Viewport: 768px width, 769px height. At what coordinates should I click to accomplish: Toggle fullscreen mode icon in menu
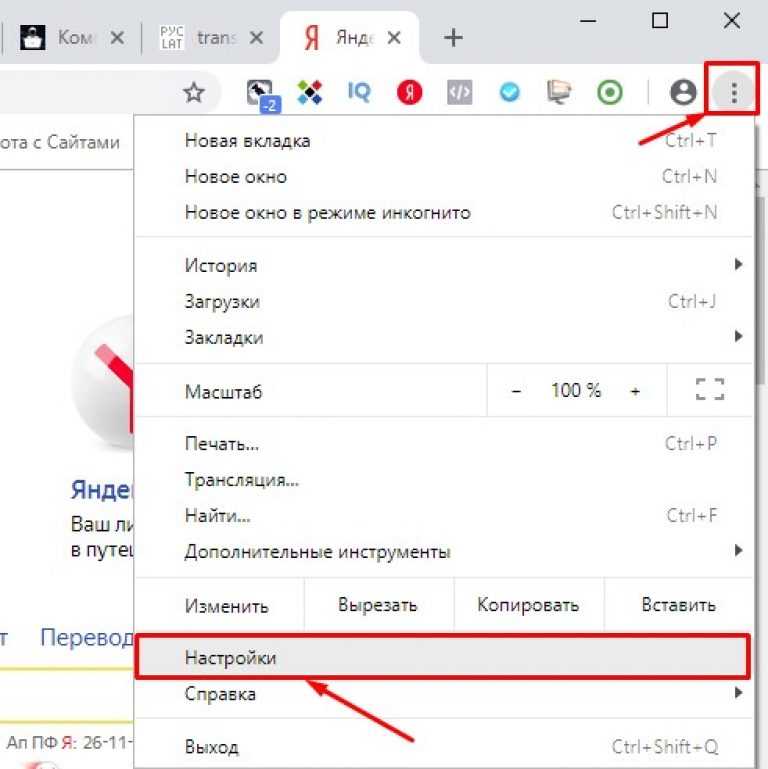[710, 389]
